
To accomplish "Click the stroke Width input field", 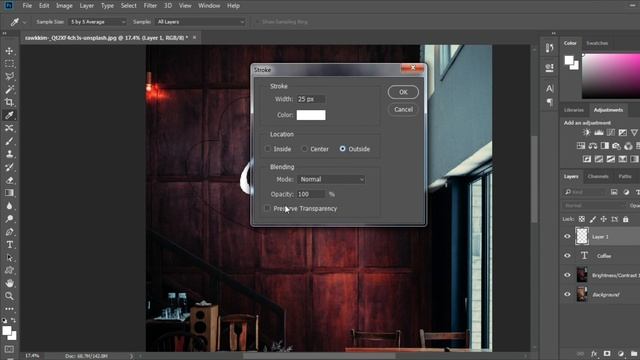I will pos(311,99).
